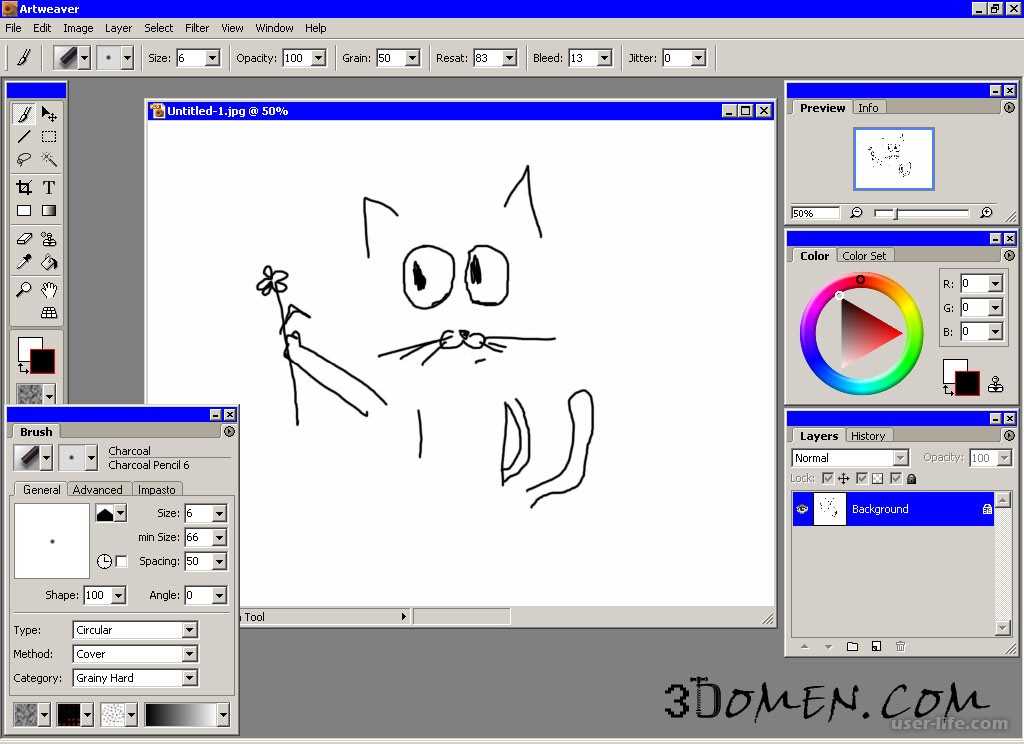Open the brush Type dropdown showing Circular
The width and height of the screenshot is (1024, 744).
[x=135, y=630]
